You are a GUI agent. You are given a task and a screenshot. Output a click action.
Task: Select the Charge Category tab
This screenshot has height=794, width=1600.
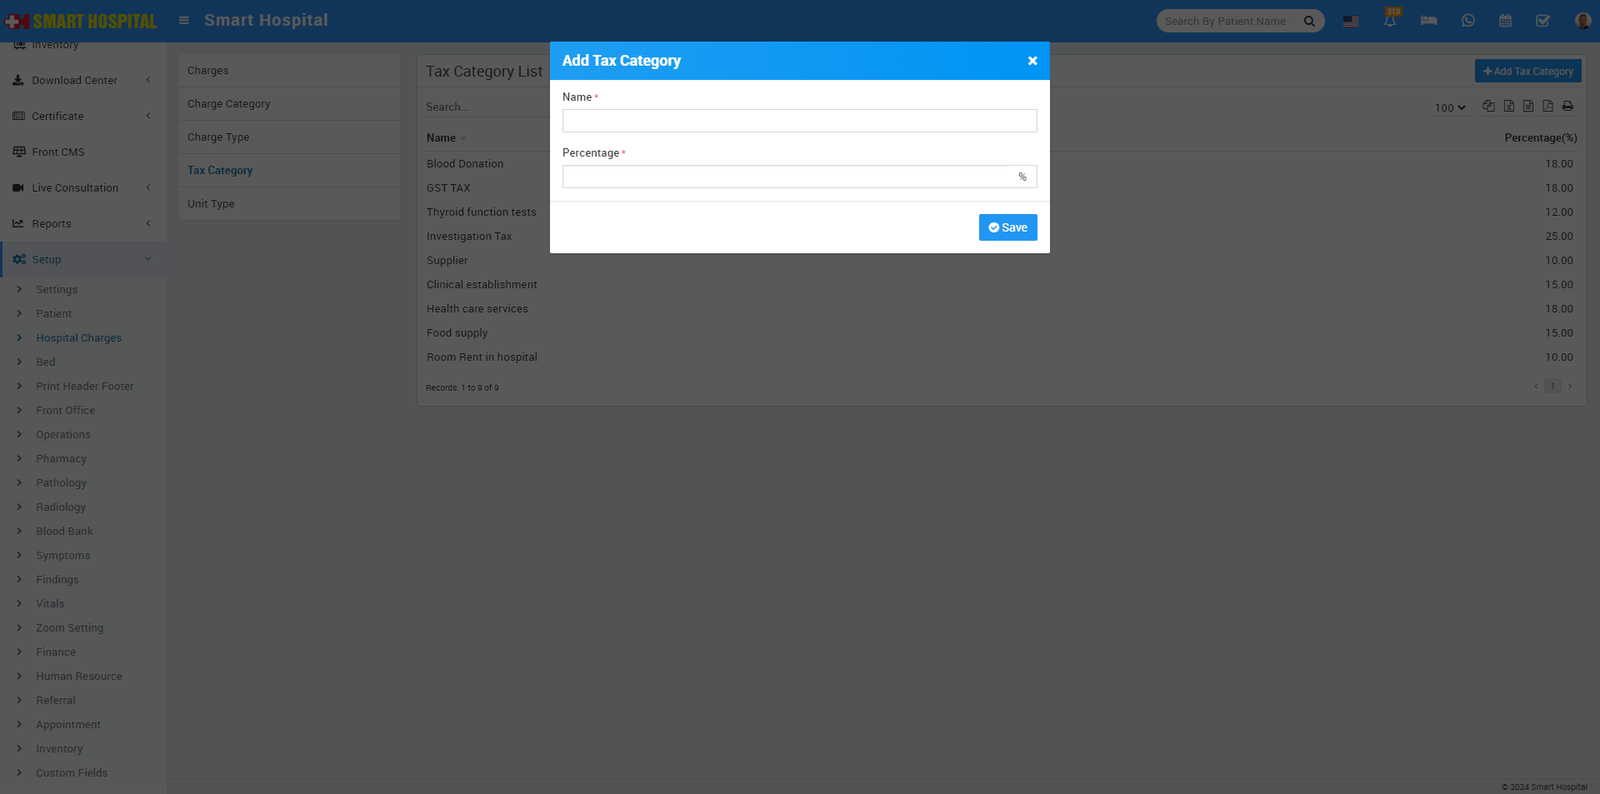tap(229, 104)
